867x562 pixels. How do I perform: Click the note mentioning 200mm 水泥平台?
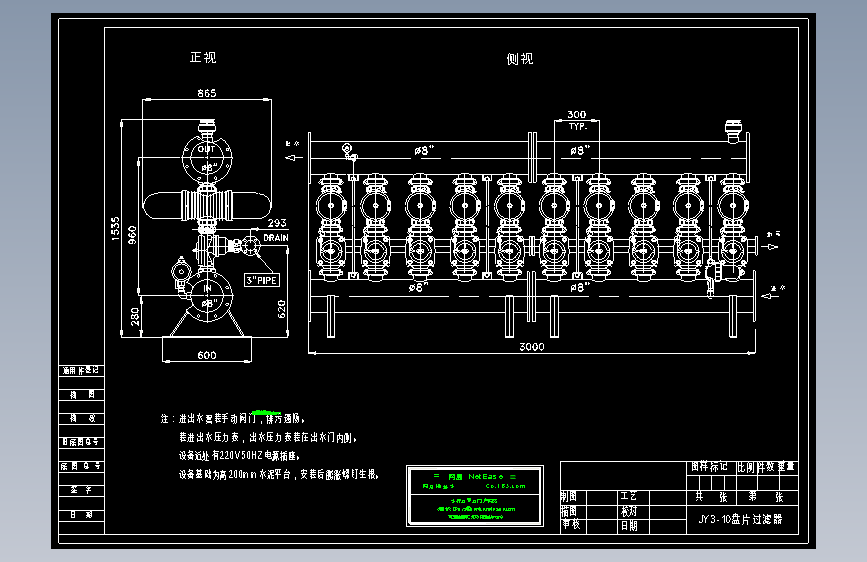(x=279, y=475)
